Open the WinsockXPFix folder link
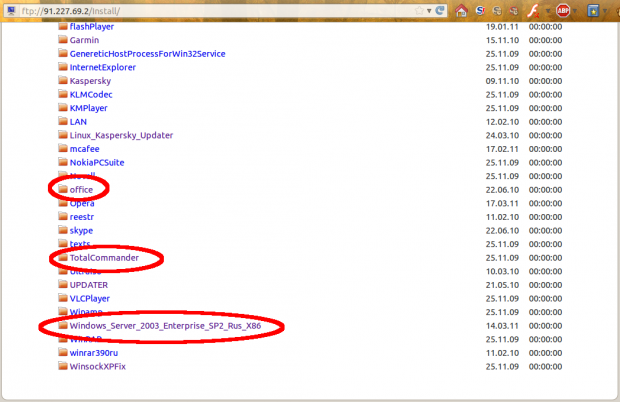The image size is (620, 402). (x=98, y=366)
